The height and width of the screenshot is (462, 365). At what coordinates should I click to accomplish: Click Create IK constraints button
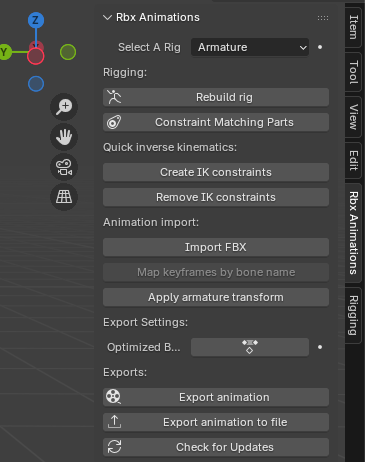pyautogui.click(x=216, y=172)
